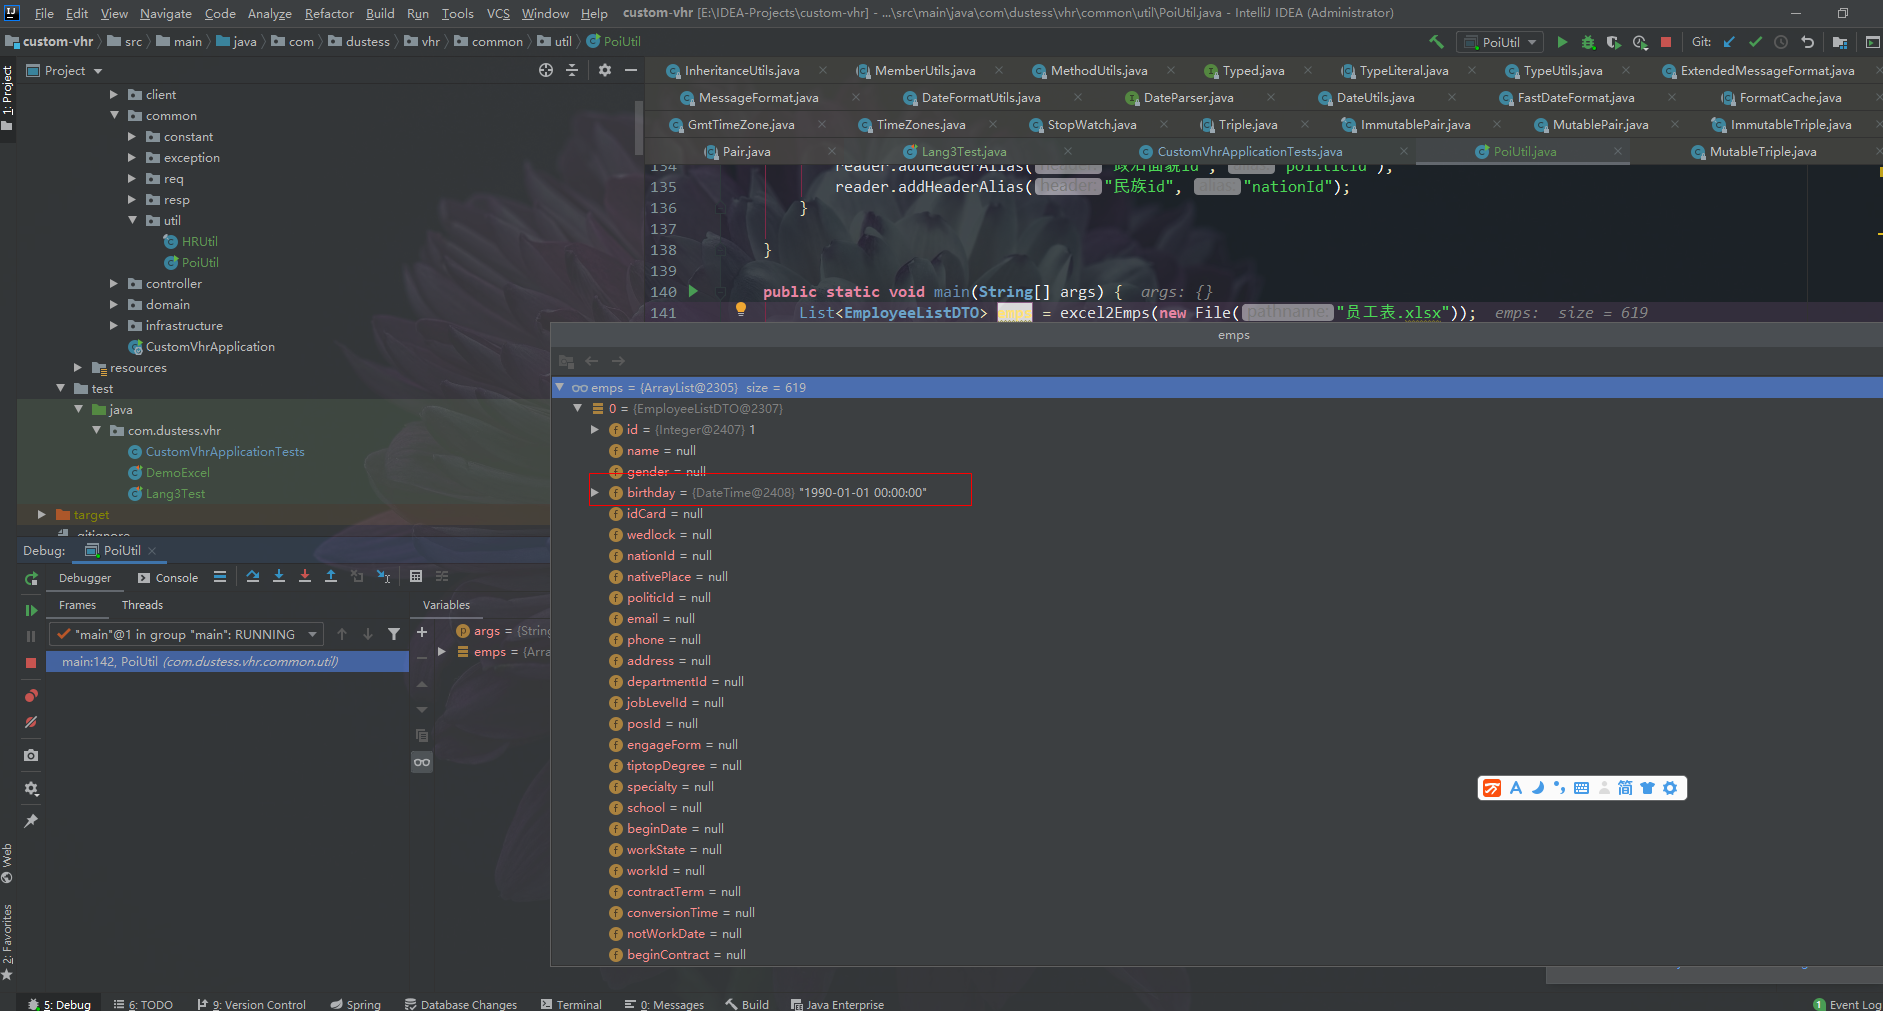Switch to the Console tab in debugger
Viewport: 1883px width, 1011px height.
point(176,577)
